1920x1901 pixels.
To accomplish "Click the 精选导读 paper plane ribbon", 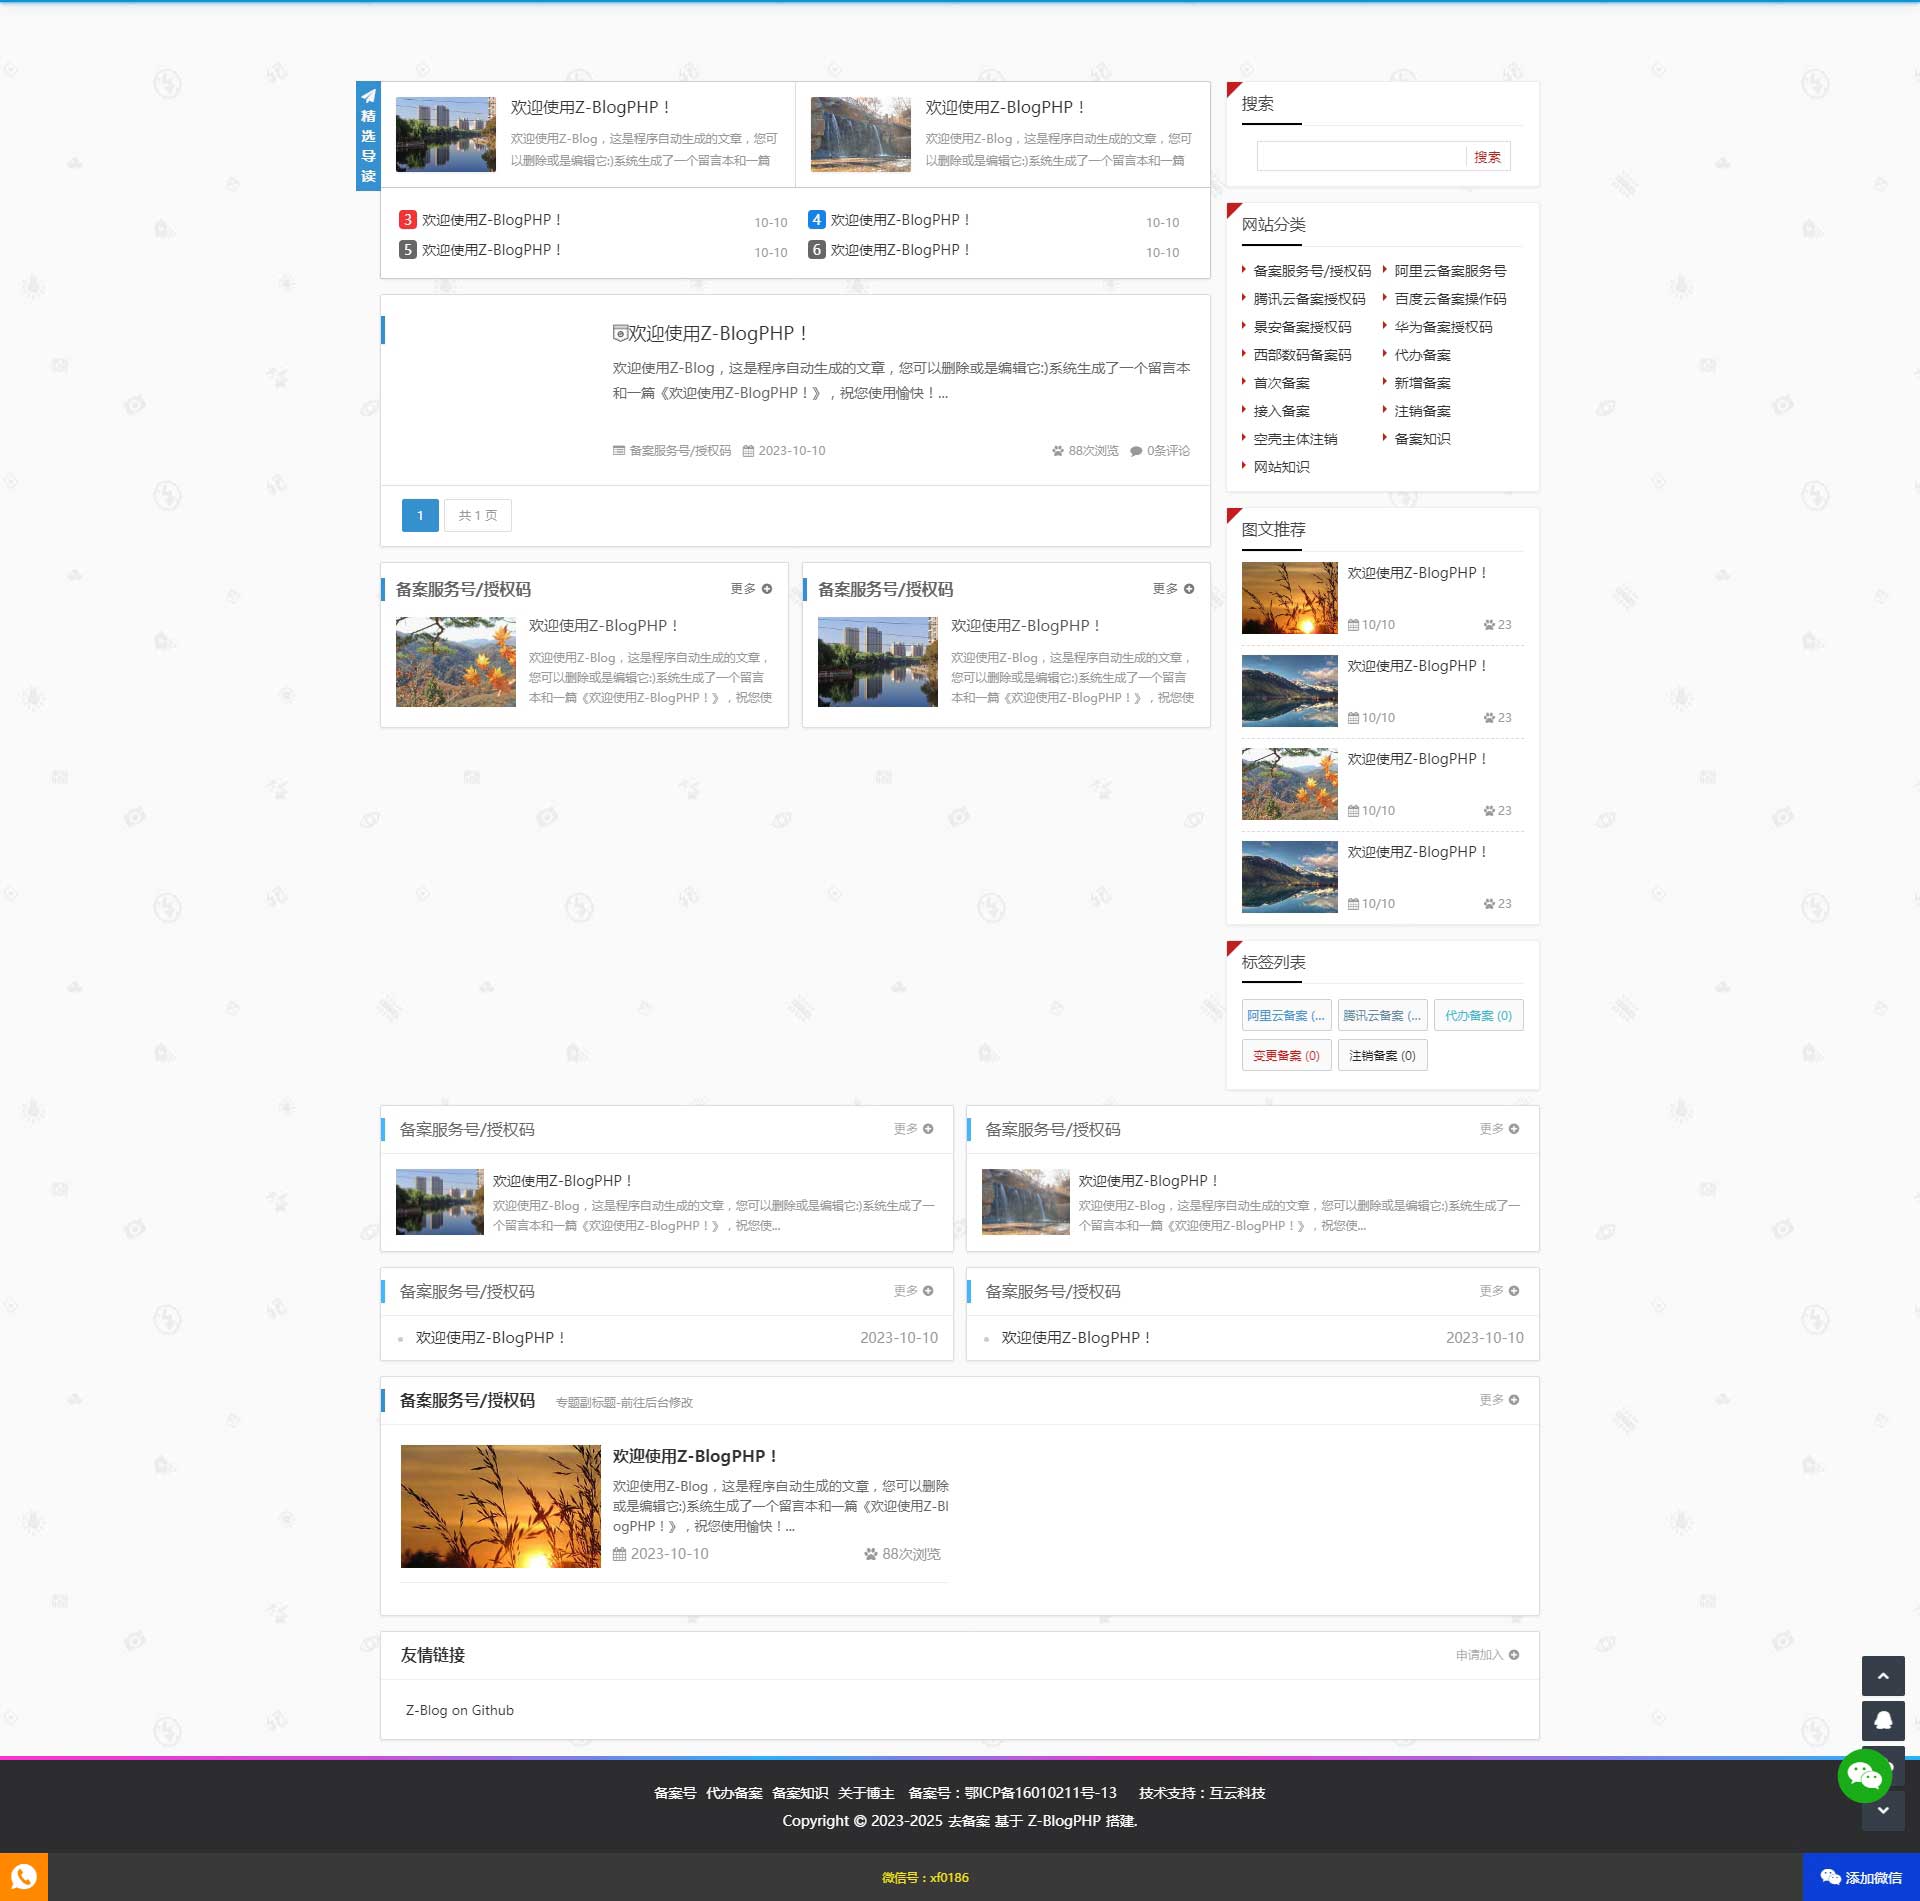I will coord(368,135).
